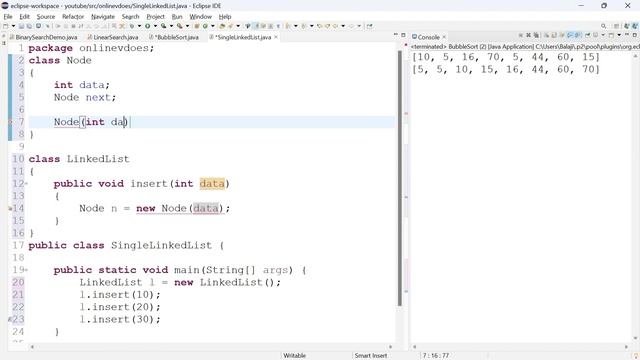Switch to the LinearSearch.java tab
Viewport: 640px width, 360px height.
click(113, 37)
